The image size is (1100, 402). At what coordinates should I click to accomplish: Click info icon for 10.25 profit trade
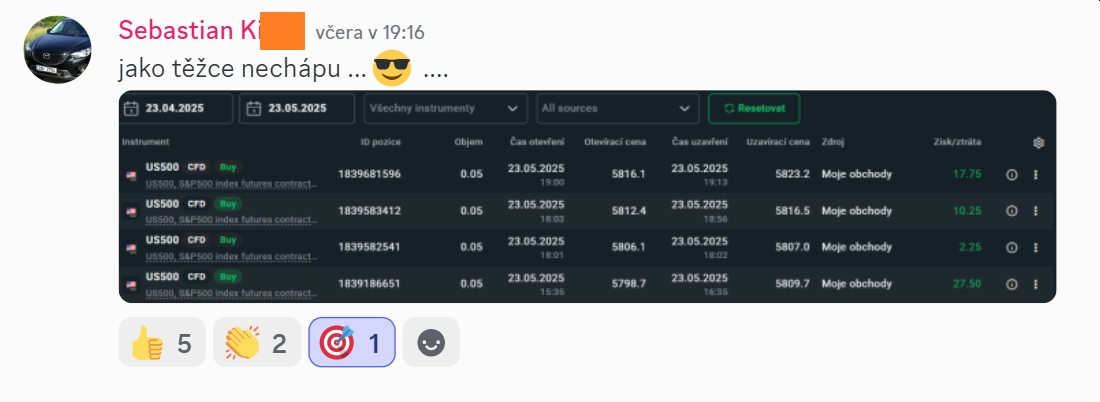[1011, 211]
